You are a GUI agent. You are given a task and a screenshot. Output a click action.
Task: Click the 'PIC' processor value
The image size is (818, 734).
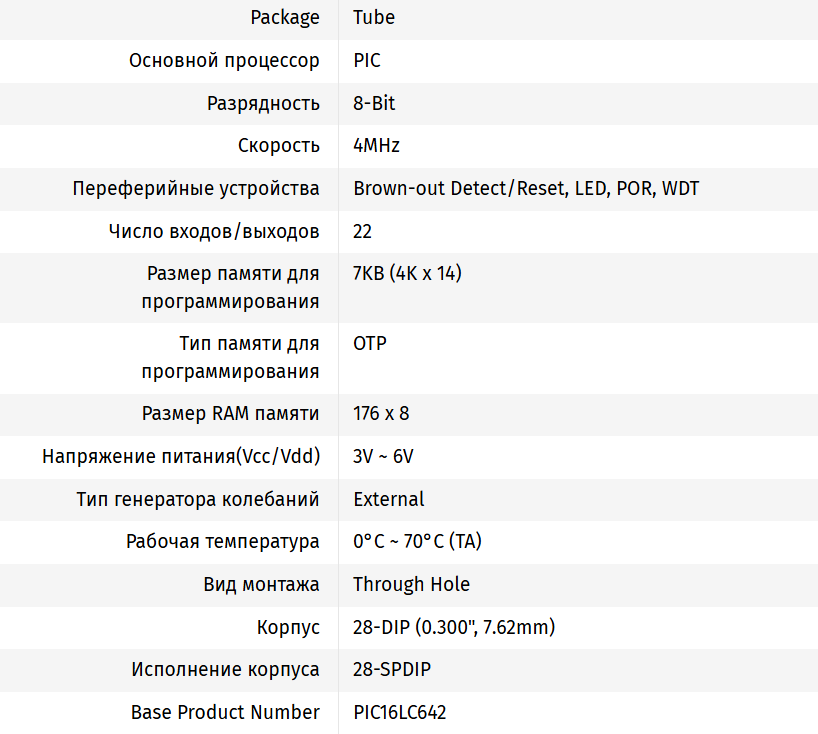click(x=367, y=61)
